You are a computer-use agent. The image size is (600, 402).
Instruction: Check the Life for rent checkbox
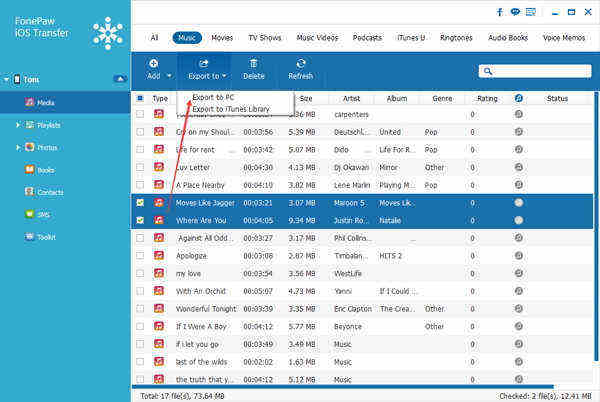tap(140, 150)
